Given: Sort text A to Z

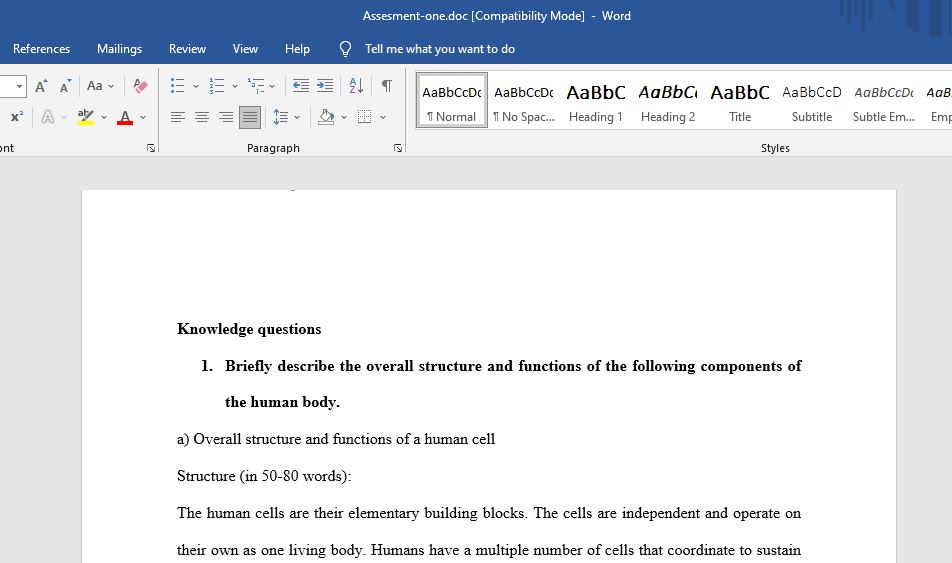Looking at the screenshot, I should pos(356,86).
